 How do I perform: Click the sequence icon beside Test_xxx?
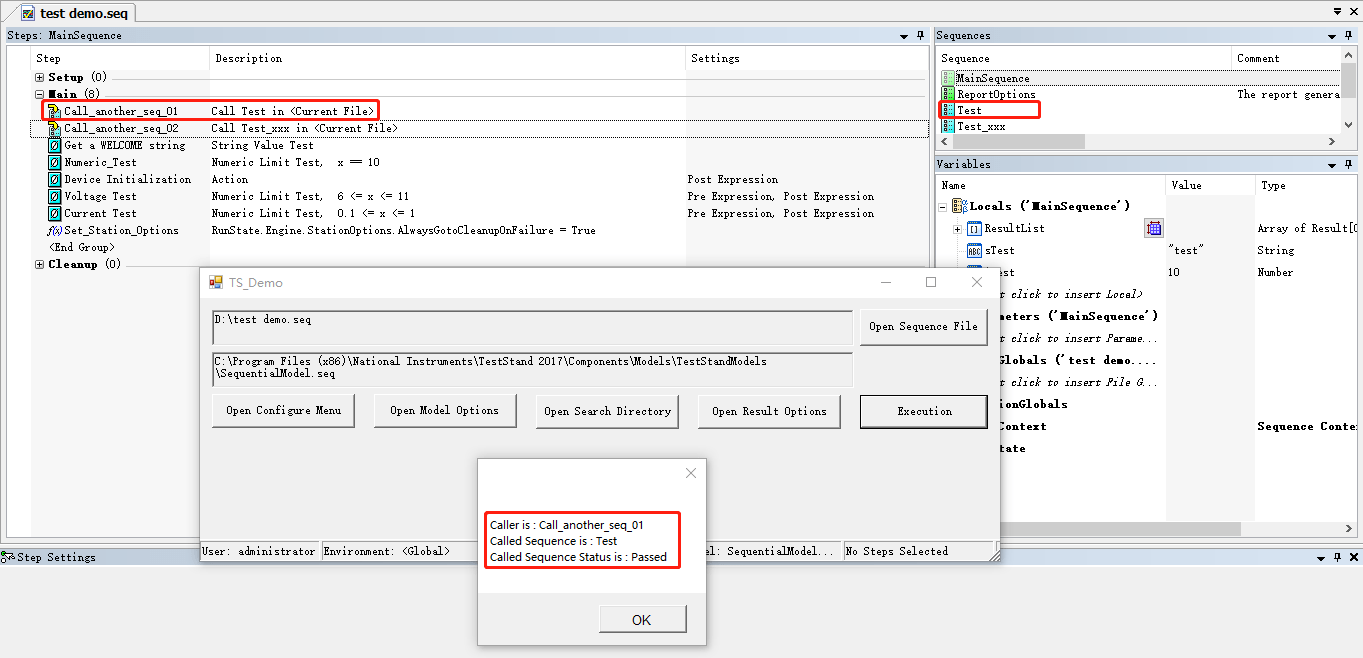click(946, 125)
